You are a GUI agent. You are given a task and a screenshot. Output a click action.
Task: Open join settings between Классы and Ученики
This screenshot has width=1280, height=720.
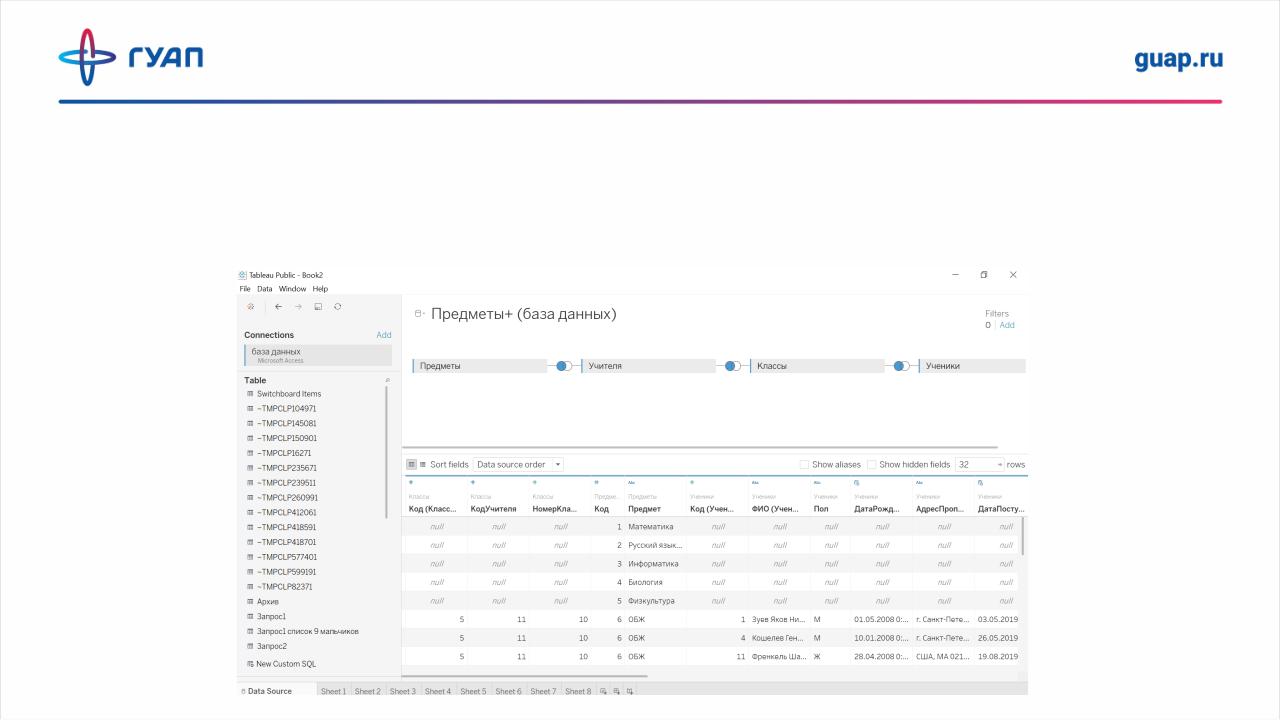click(x=901, y=366)
